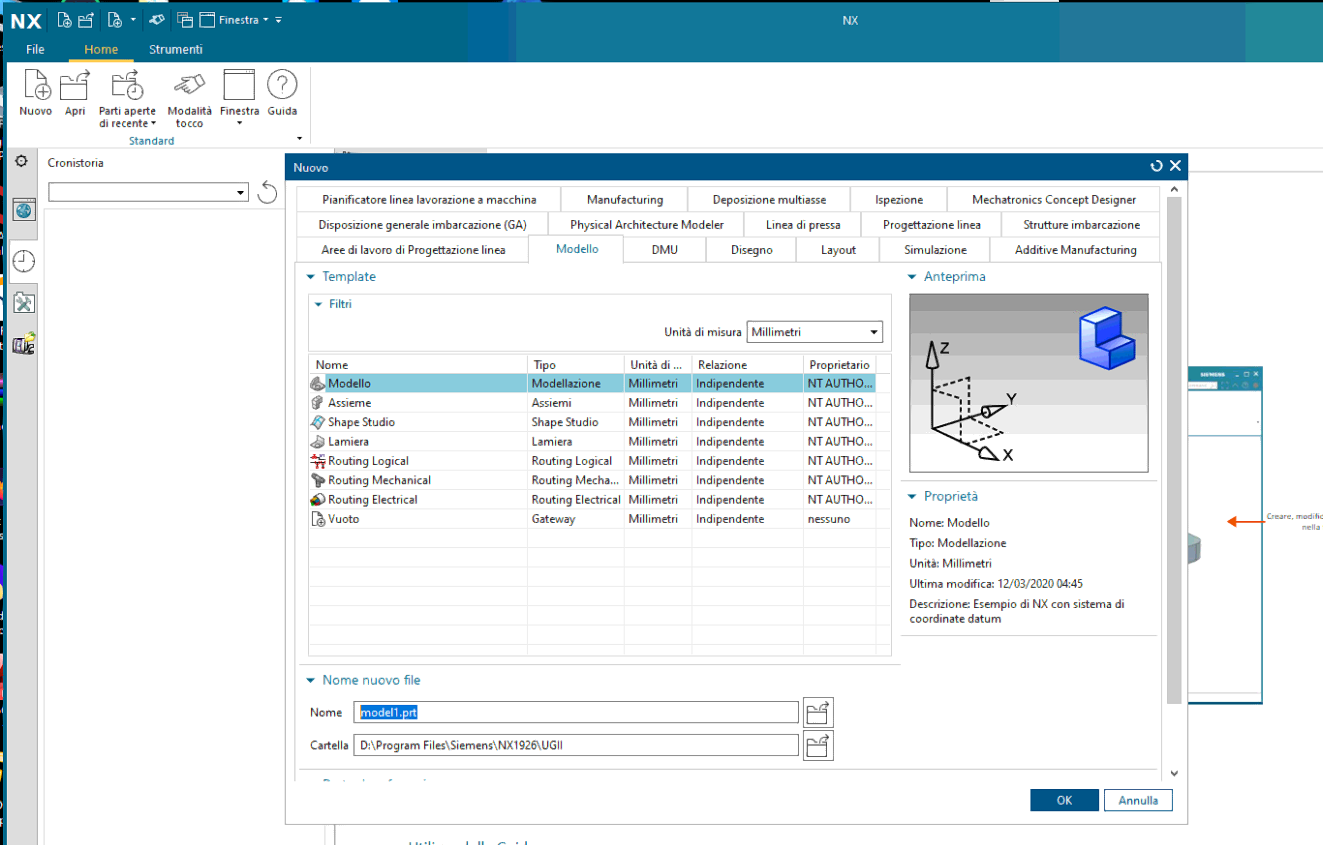Image resolution: width=1323 pixels, height=845 pixels.
Task: Open the File menu
Action: point(35,50)
